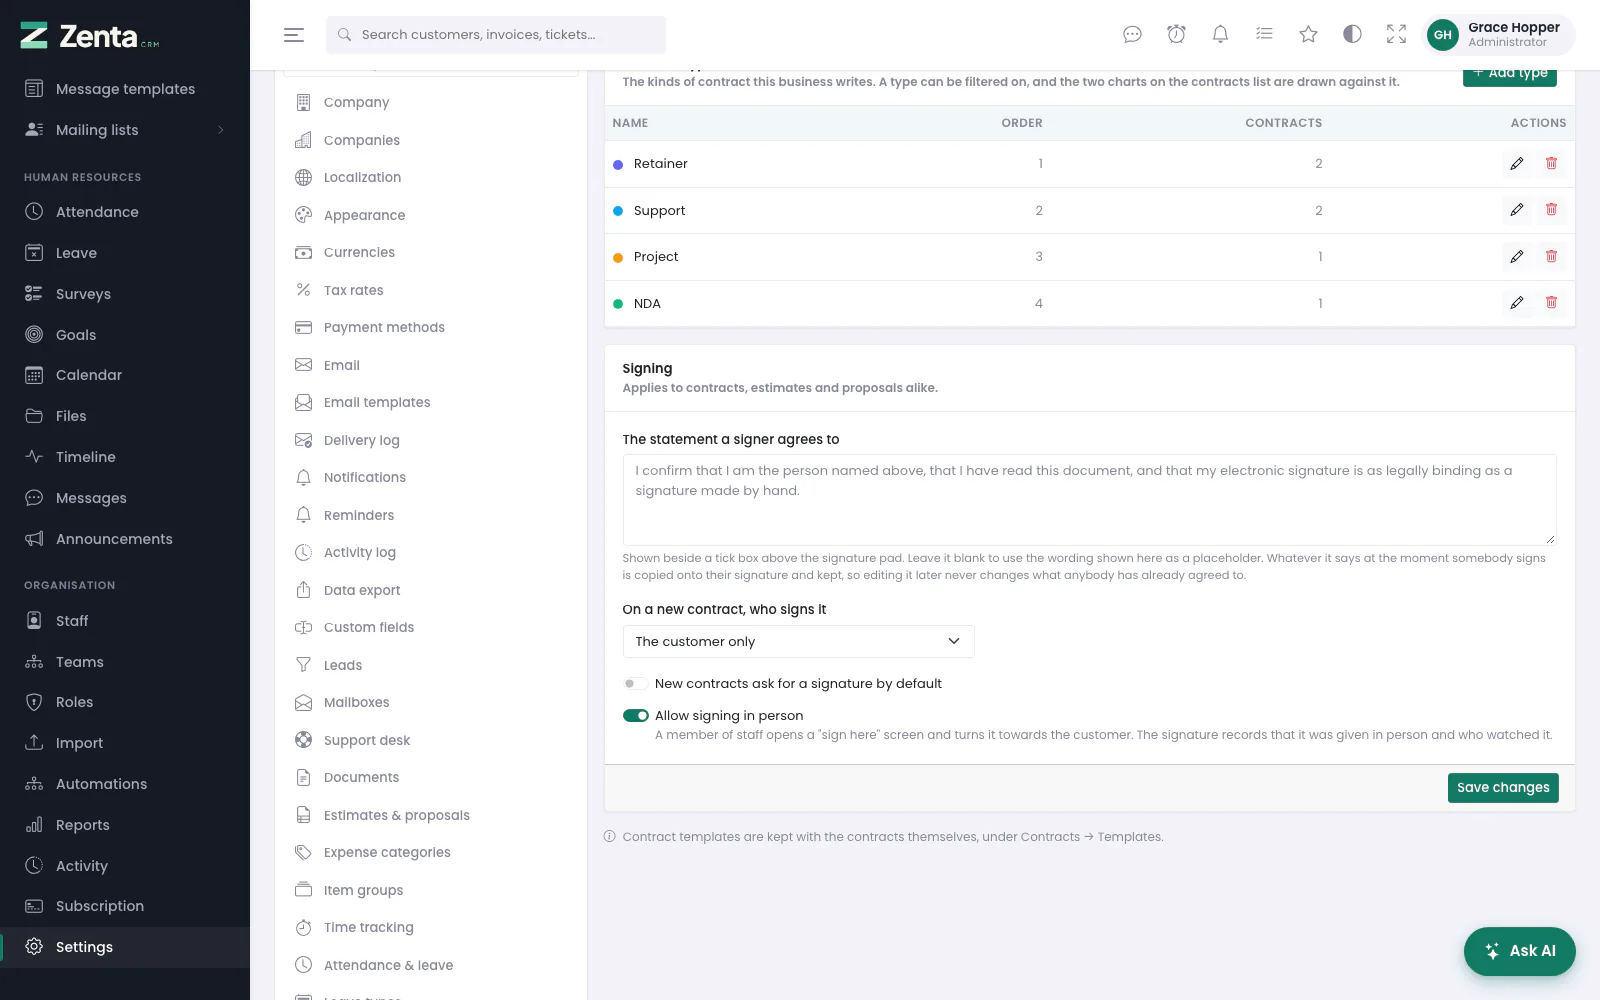Click the ORDER column header
This screenshot has width=1600, height=1000.
[1022, 123]
